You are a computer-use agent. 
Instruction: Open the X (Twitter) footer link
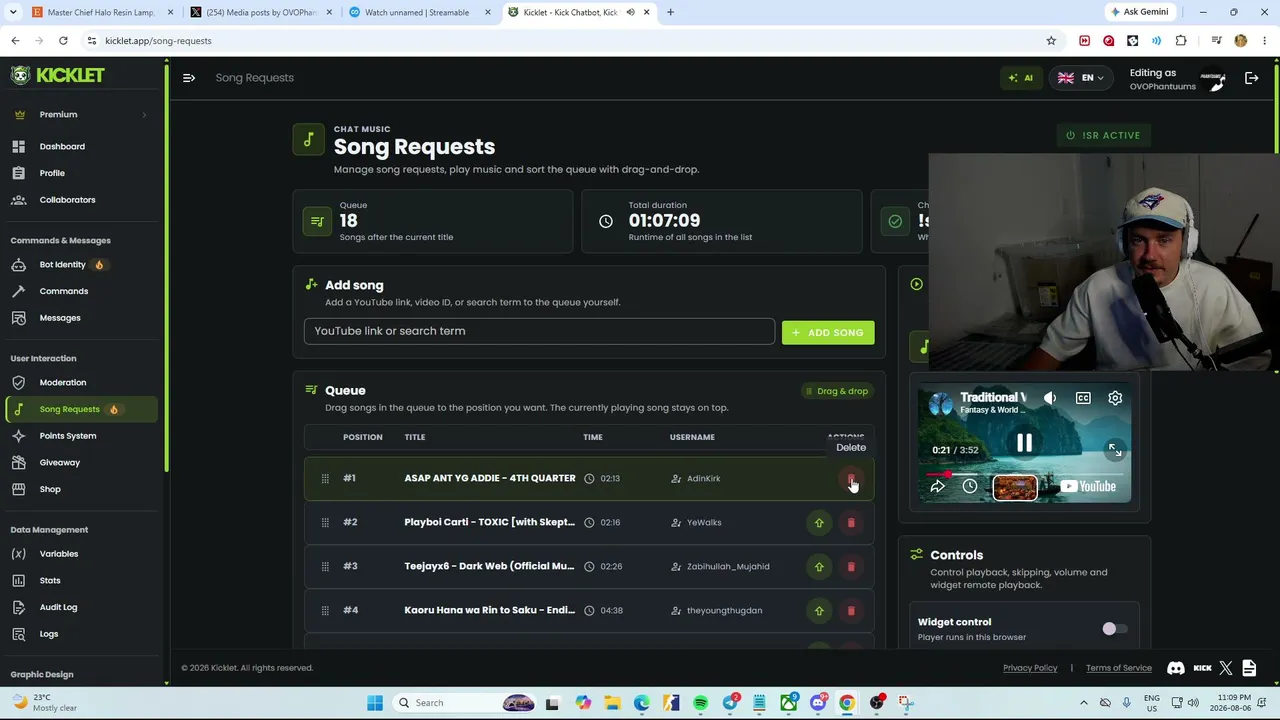click(1226, 668)
